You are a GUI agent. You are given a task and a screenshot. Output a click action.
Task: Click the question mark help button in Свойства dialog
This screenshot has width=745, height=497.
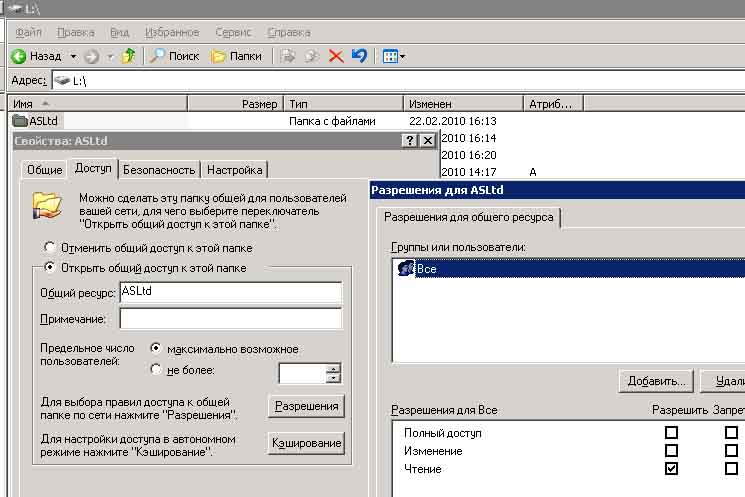pyautogui.click(x=410, y=141)
